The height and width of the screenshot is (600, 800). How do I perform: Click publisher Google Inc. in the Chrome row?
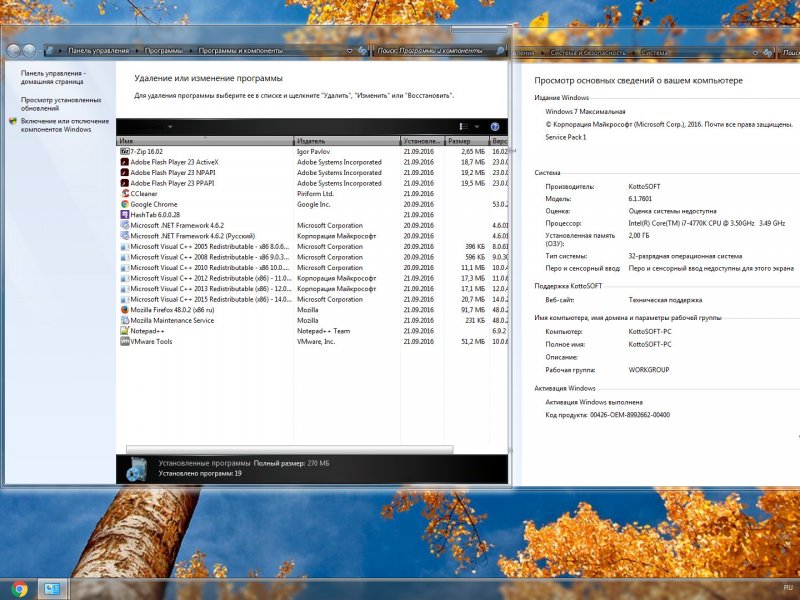(314, 204)
